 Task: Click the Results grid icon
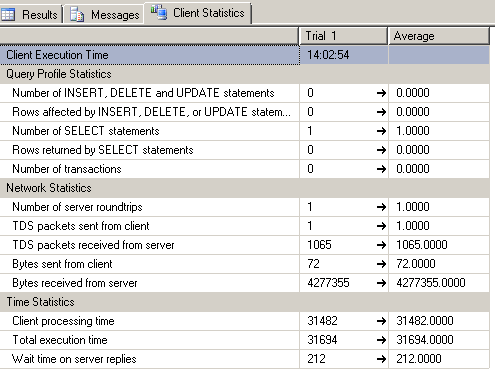click(8, 15)
